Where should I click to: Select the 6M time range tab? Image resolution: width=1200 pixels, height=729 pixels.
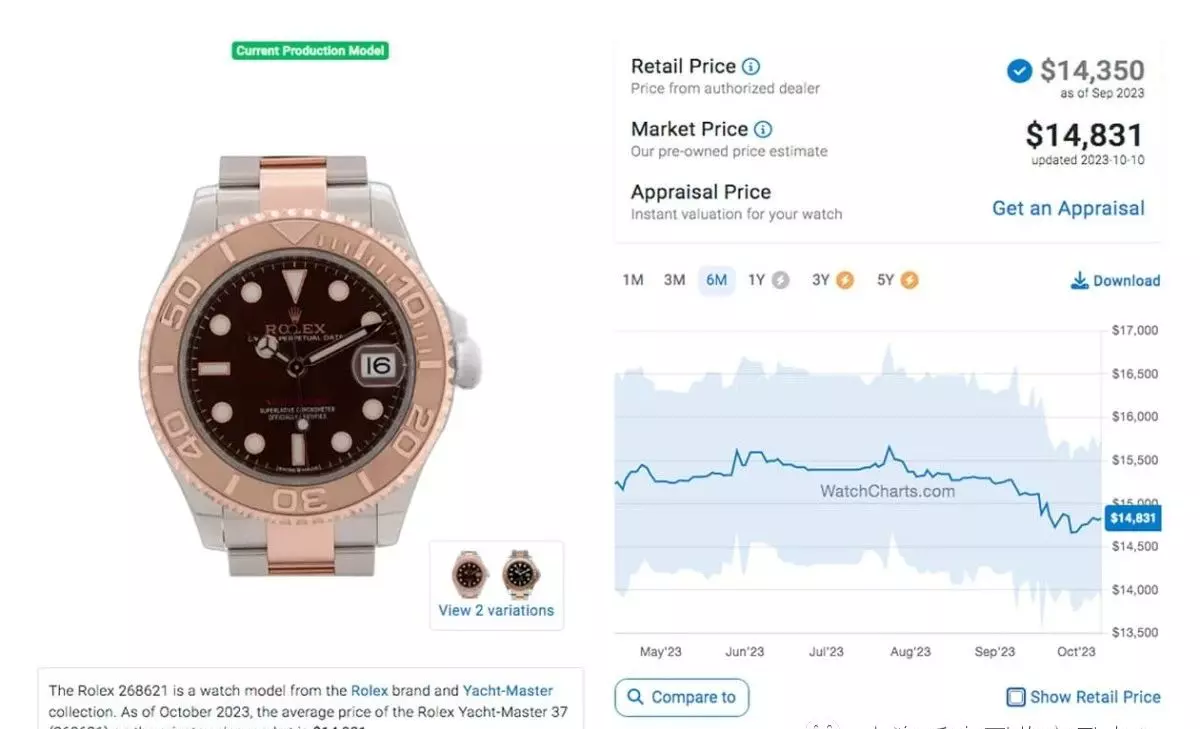(716, 280)
